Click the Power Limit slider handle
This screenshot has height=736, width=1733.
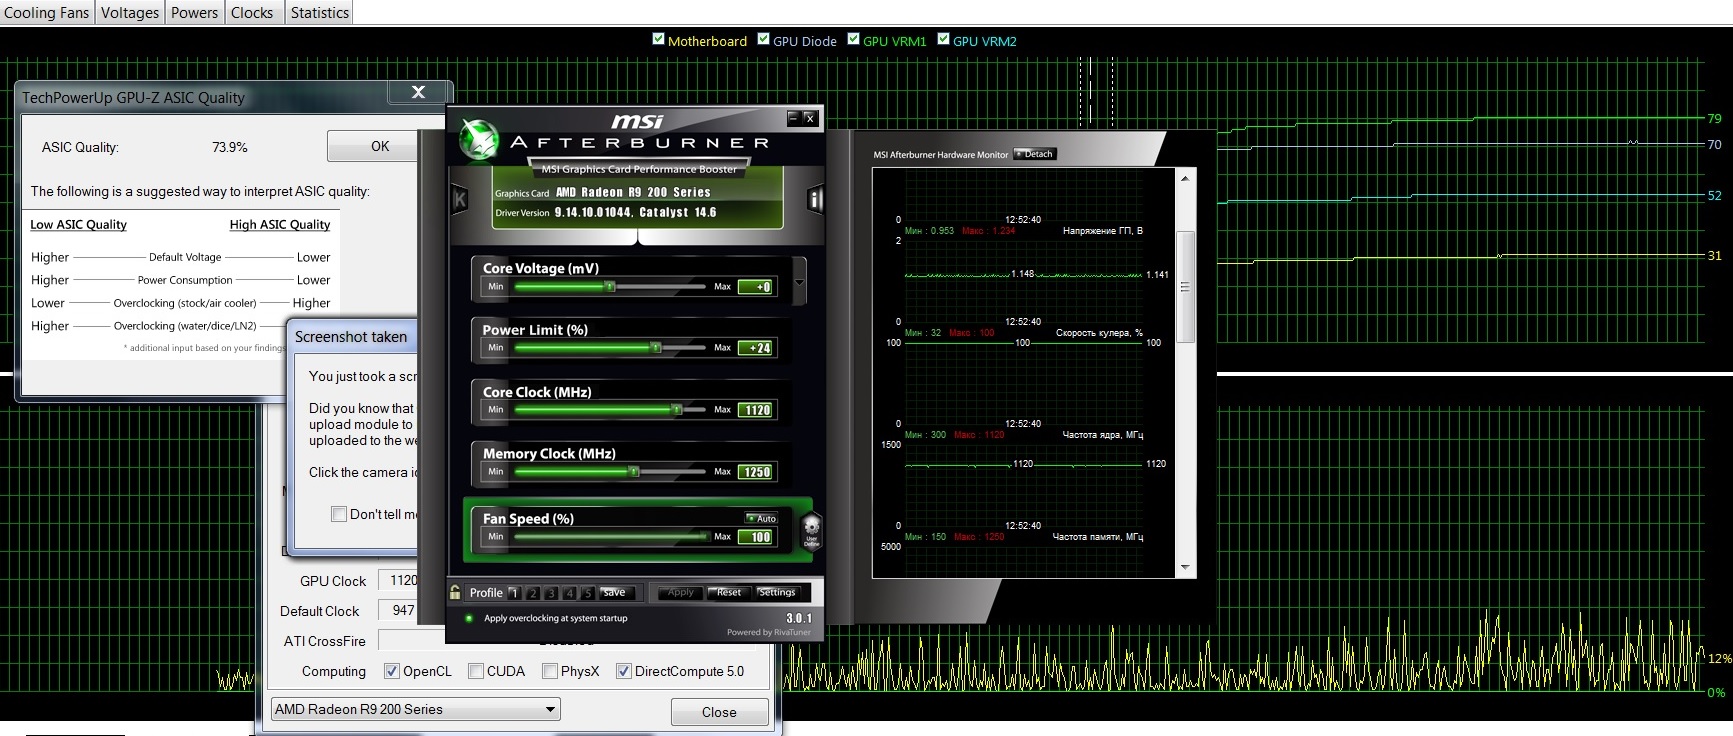(656, 348)
